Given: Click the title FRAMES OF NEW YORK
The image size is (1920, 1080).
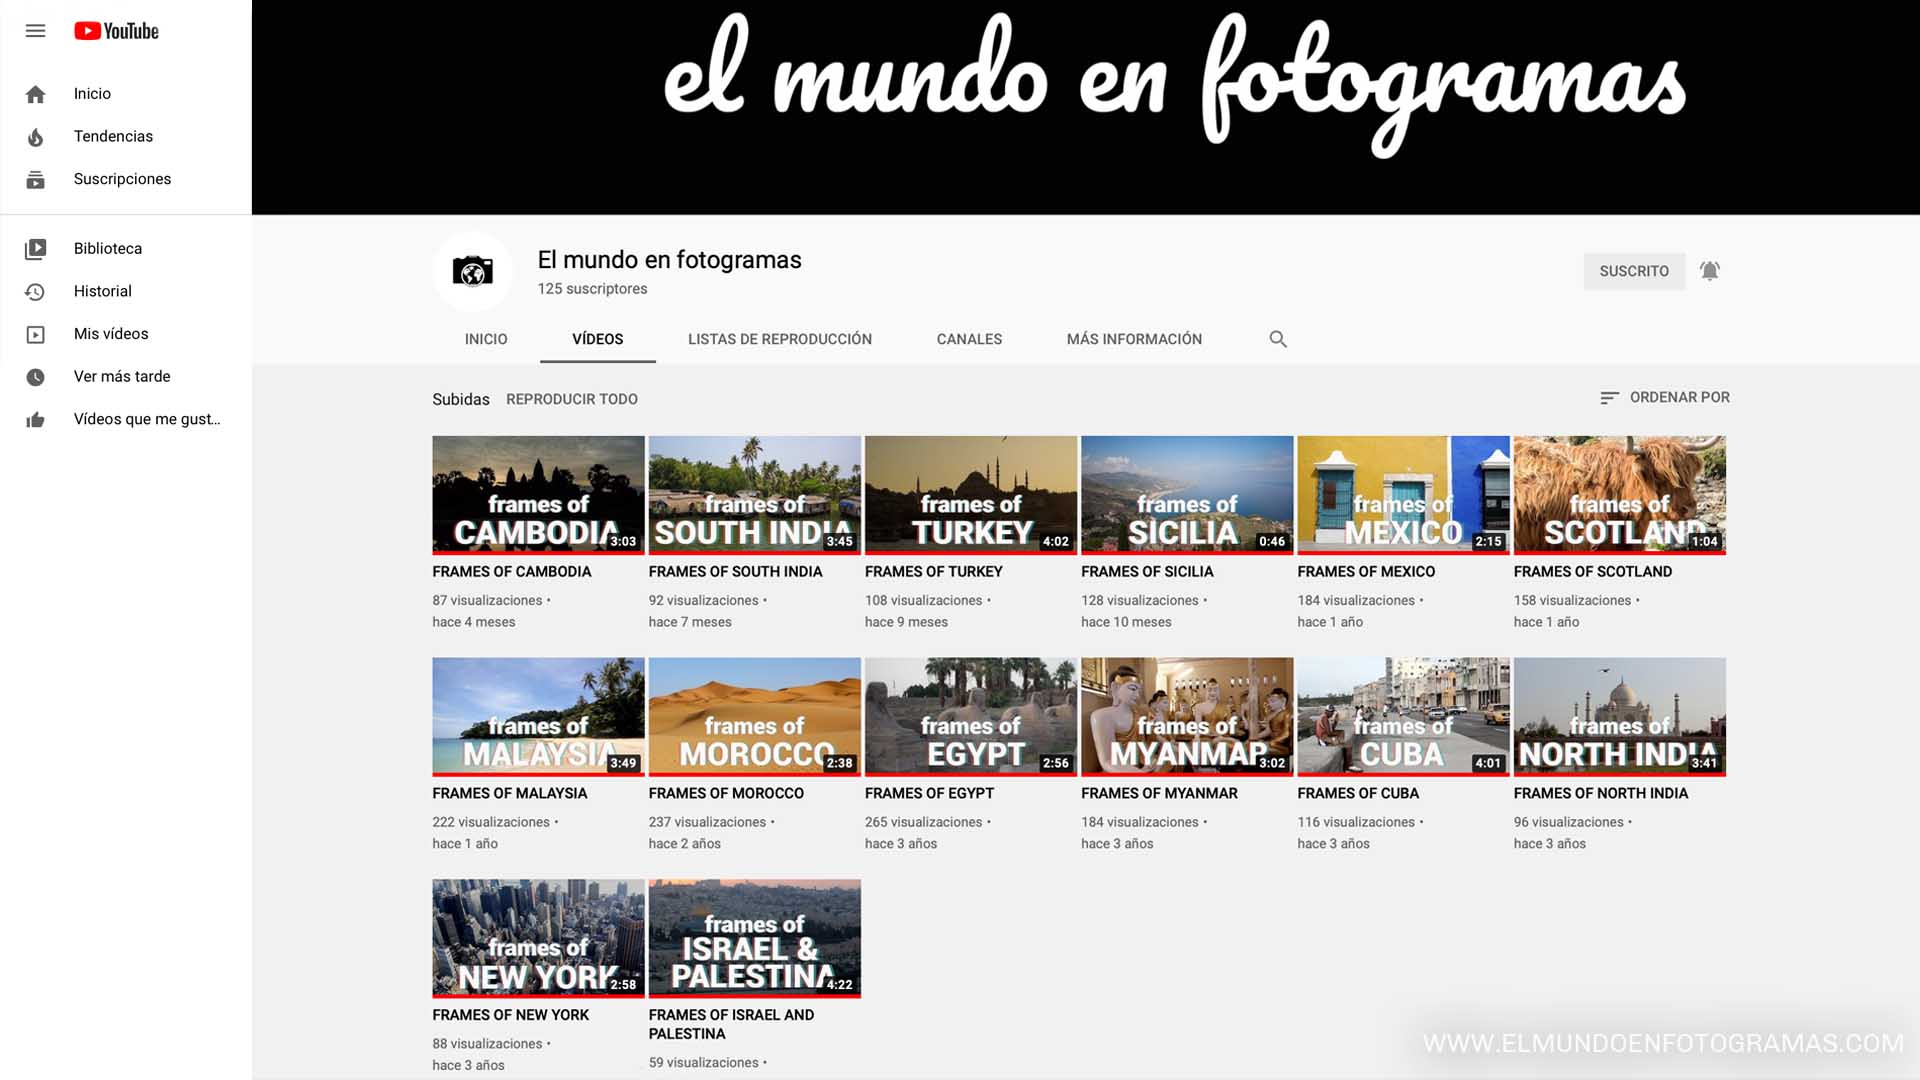Looking at the screenshot, I should pos(511,1015).
